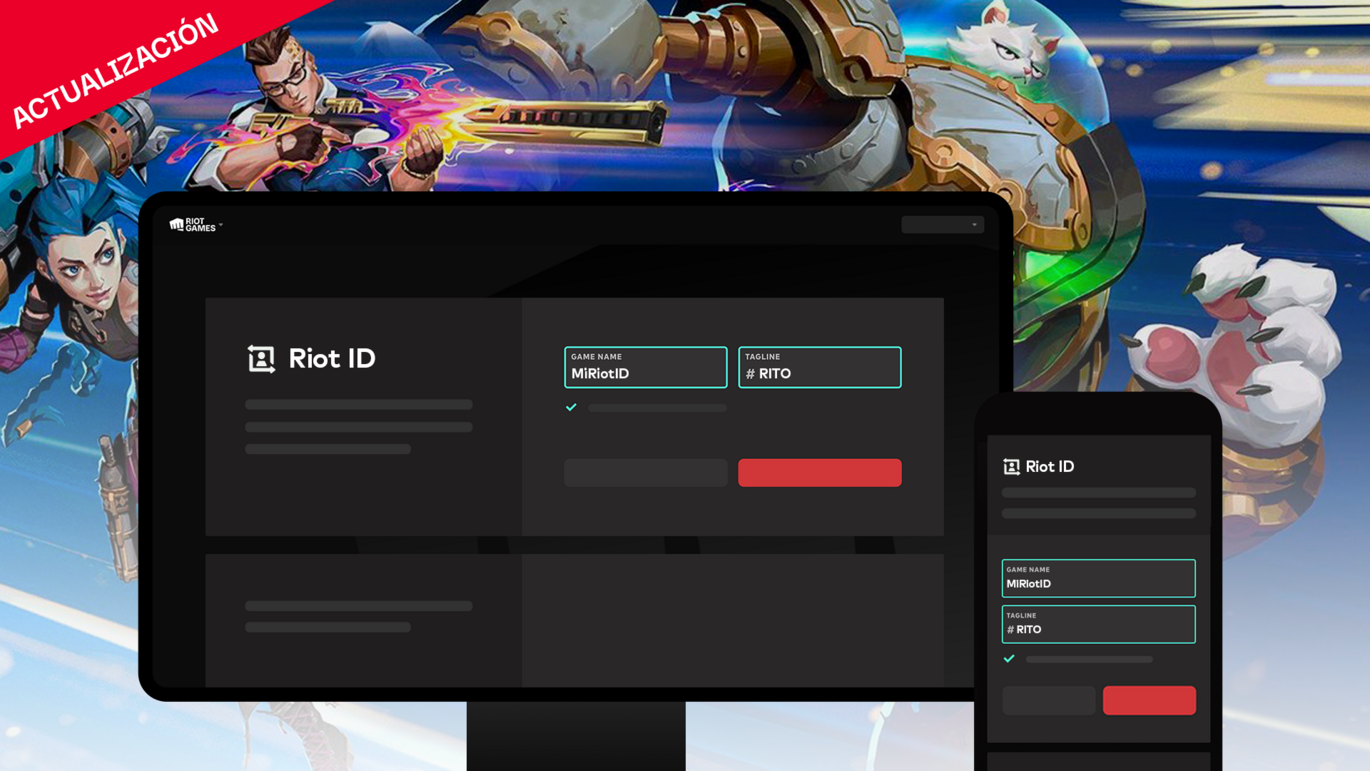Viewport: 1370px width, 771px height.
Task: Select the checkmark icon on the mobile screen
Action: coord(1010,659)
